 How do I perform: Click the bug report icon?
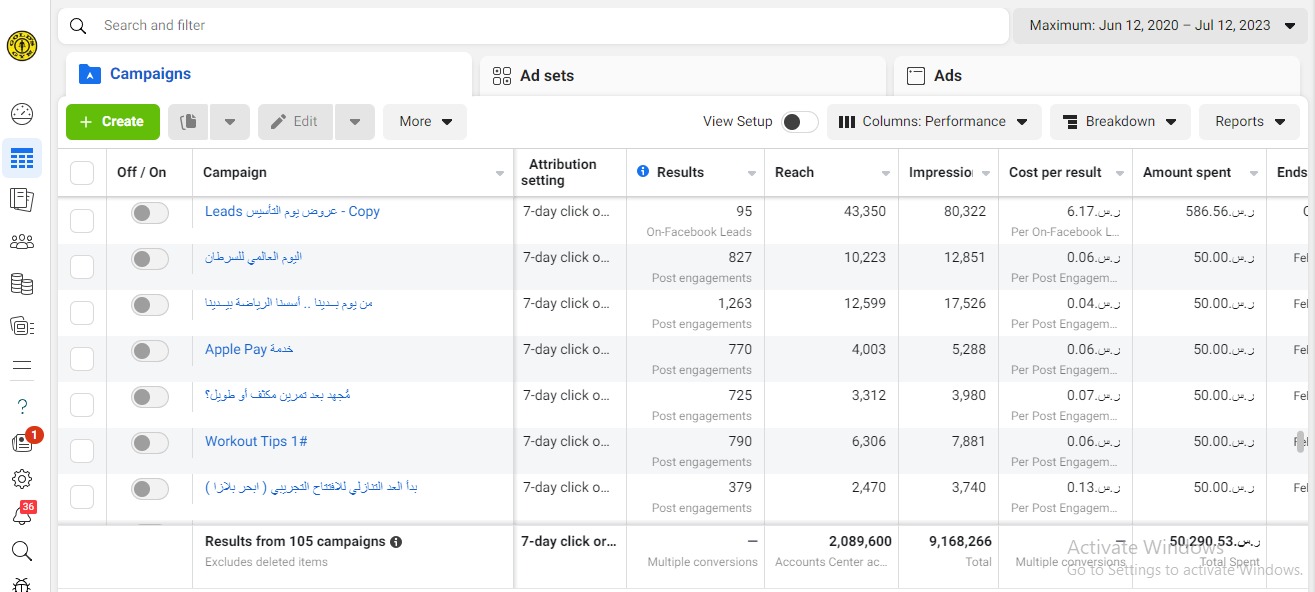click(x=22, y=584)
